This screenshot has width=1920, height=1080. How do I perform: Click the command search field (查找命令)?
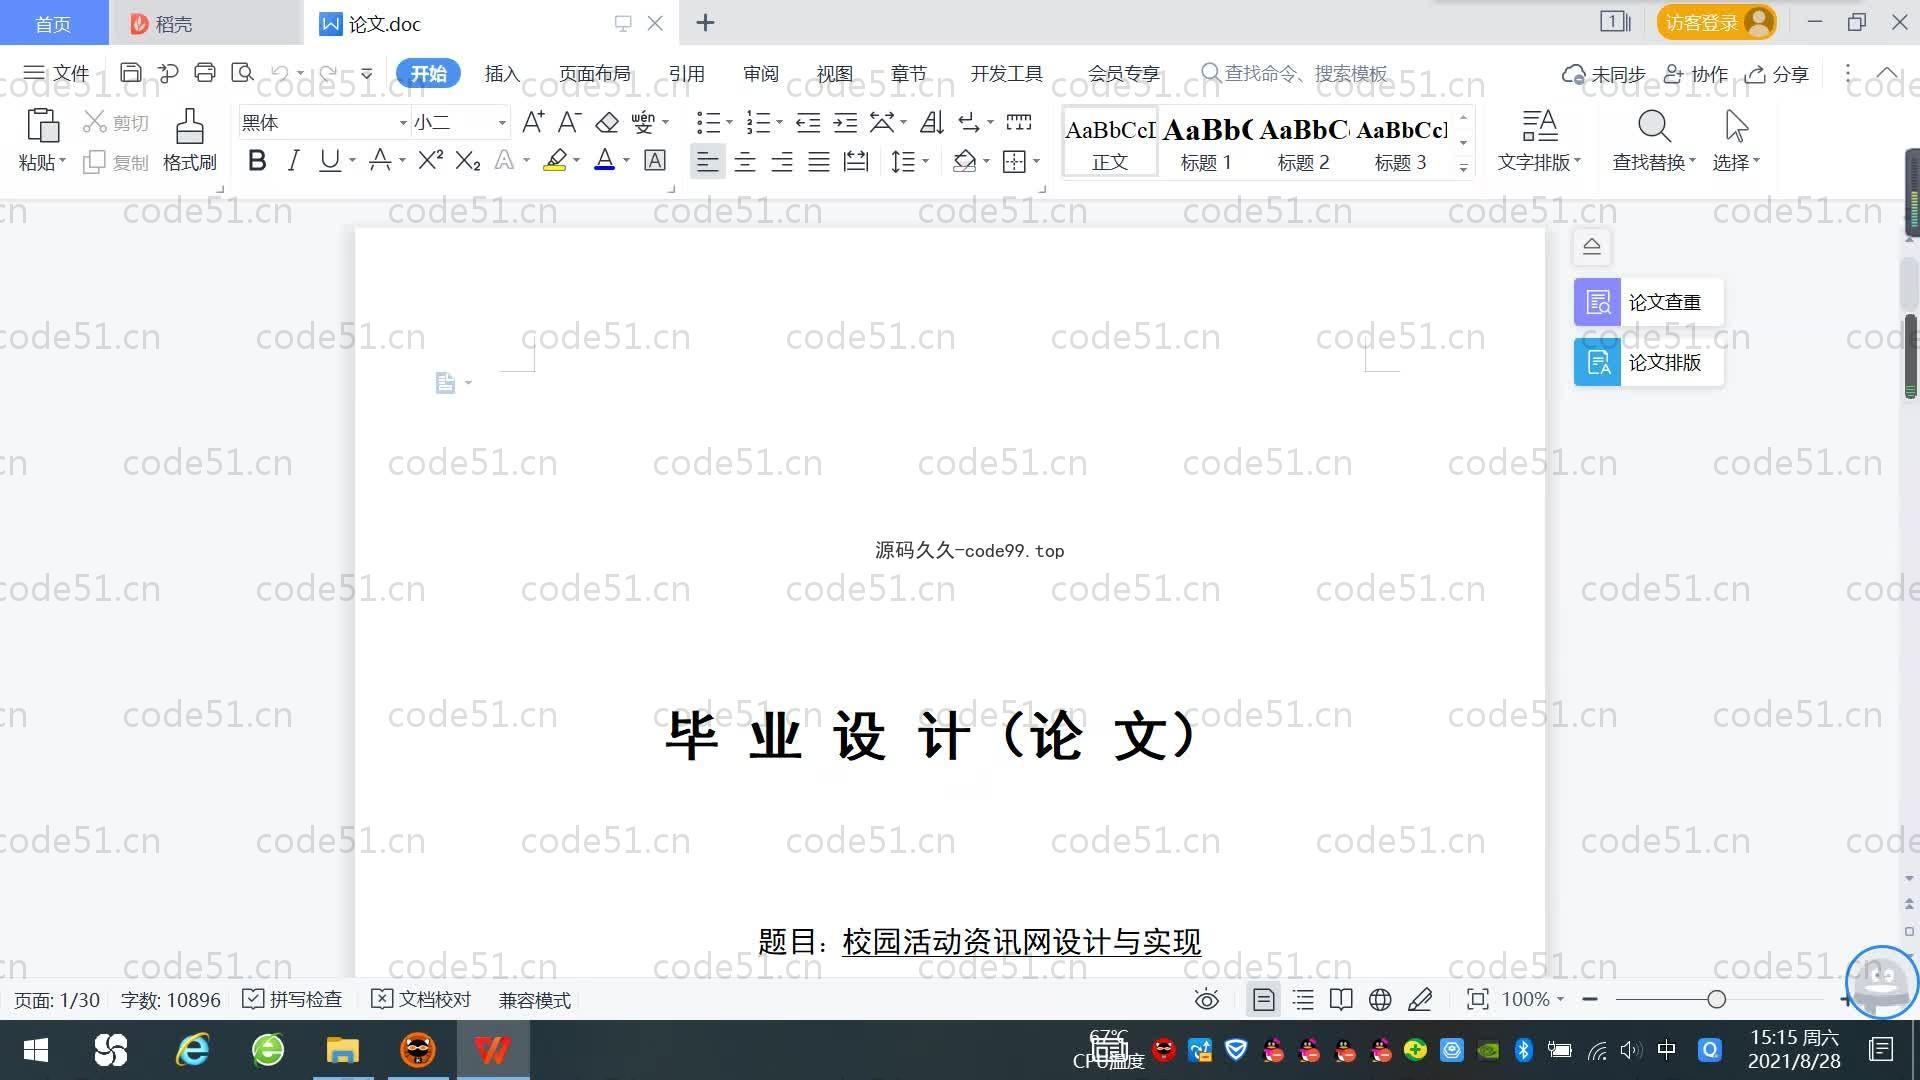coord(1295,73)
